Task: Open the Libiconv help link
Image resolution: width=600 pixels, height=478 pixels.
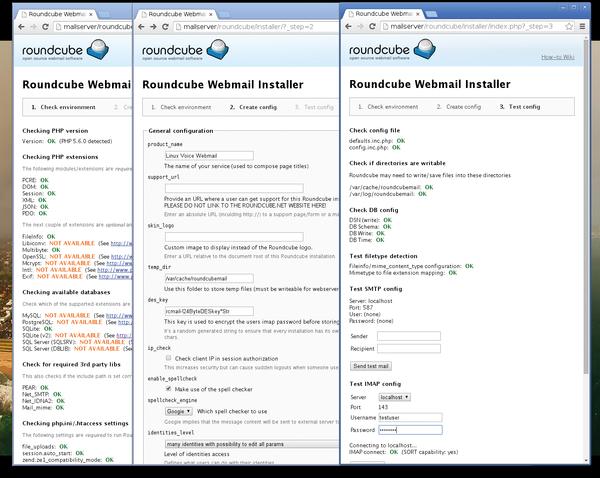Action: (121, 243)
